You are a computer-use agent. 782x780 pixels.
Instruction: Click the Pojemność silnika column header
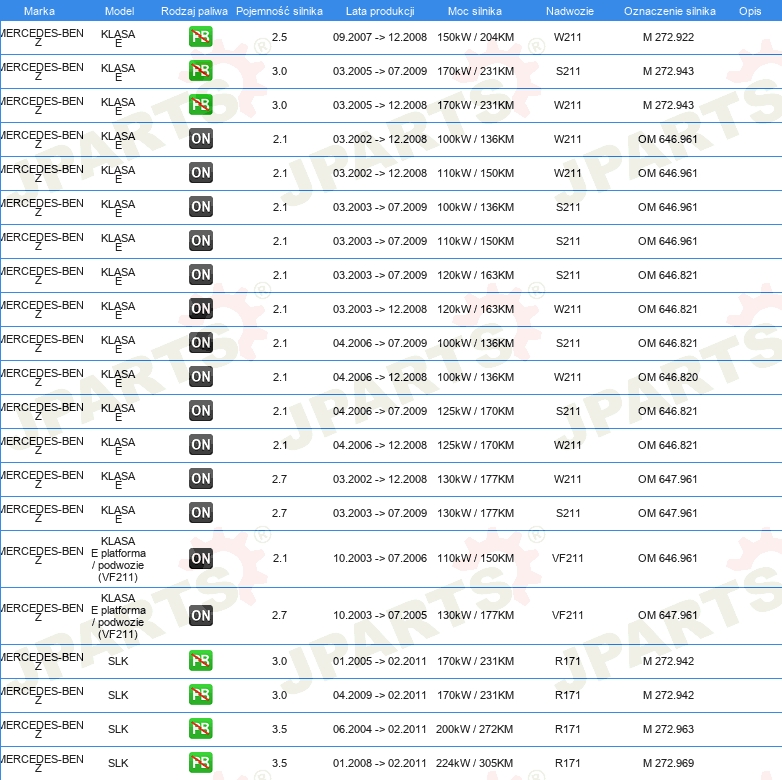point(279,11)
